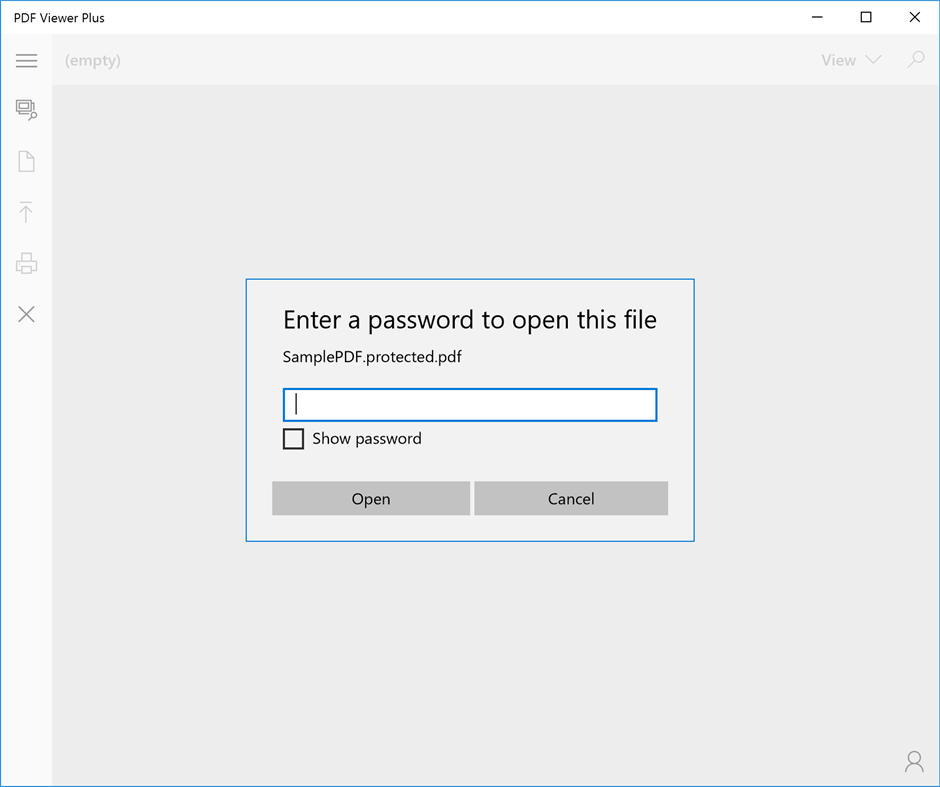Open the search magnifier icon

point(915,59)
